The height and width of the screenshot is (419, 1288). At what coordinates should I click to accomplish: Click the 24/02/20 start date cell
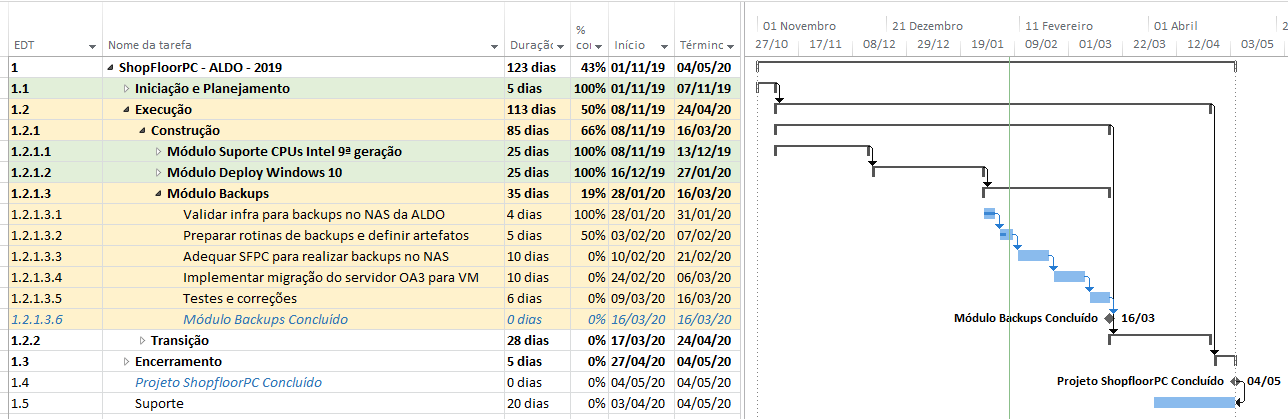click(637, 277)
